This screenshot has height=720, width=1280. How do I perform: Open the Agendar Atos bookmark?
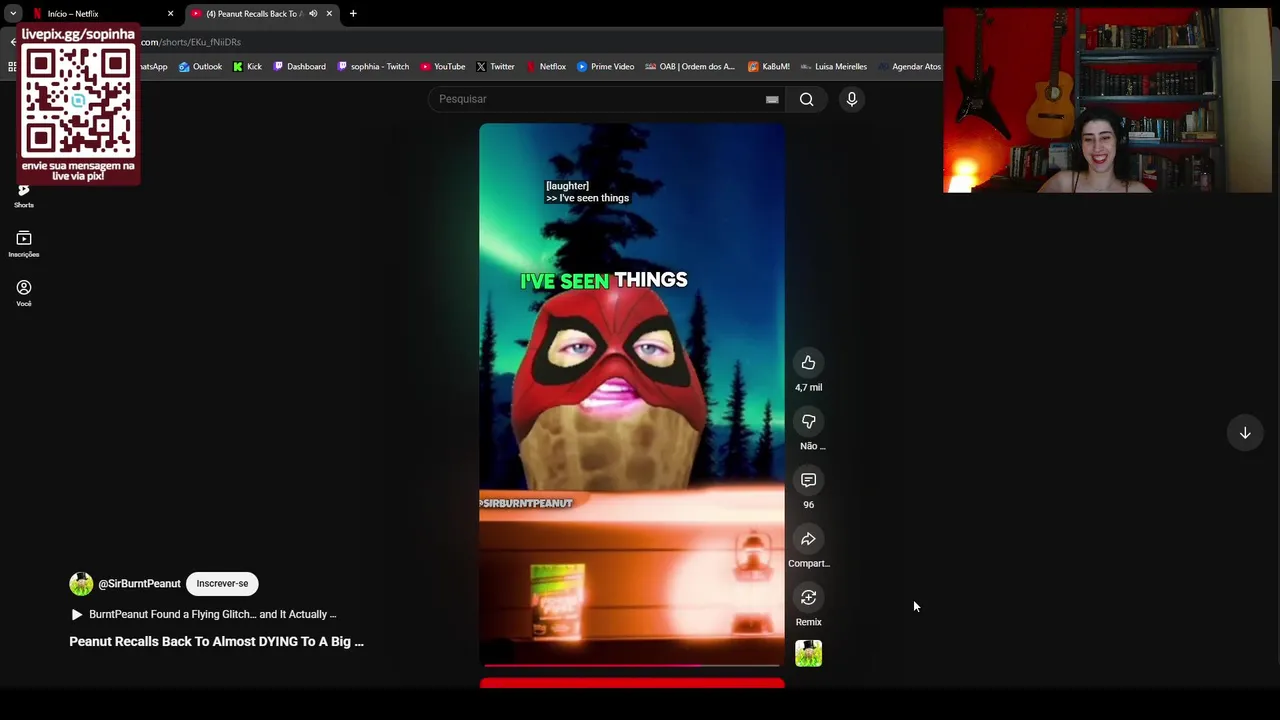click(909, 67)
